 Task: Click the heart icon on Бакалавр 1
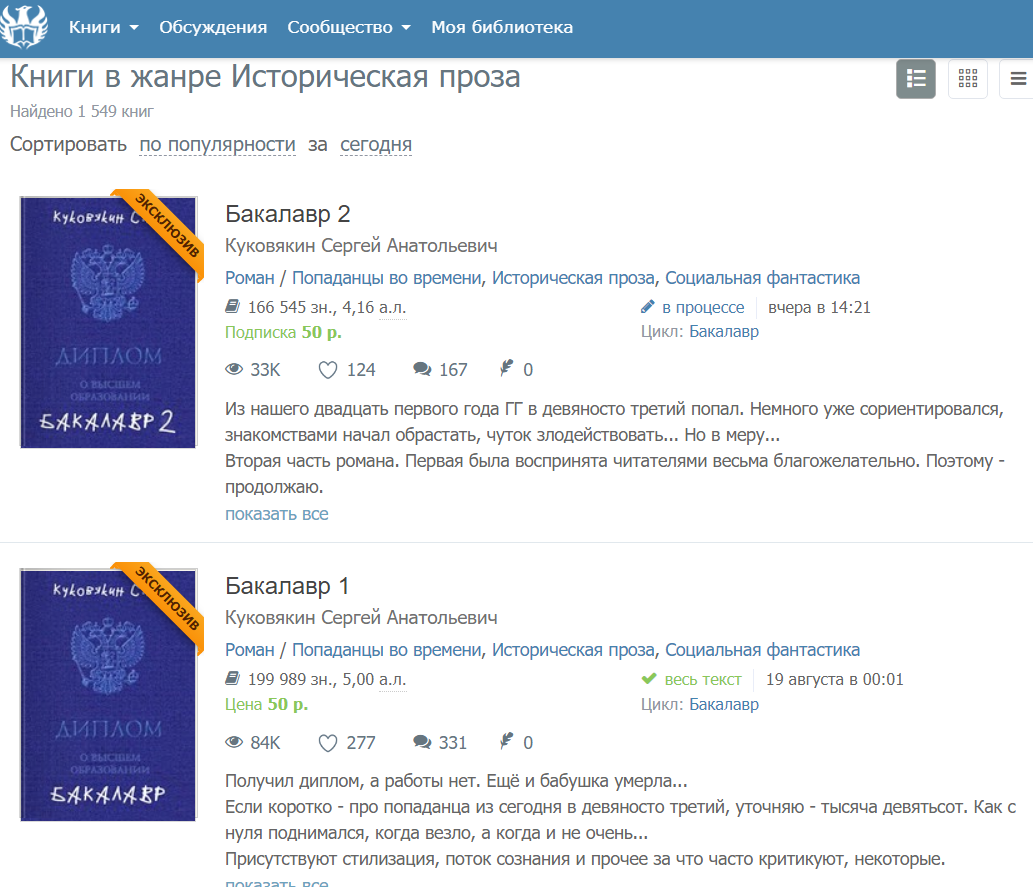coord(328,743)
